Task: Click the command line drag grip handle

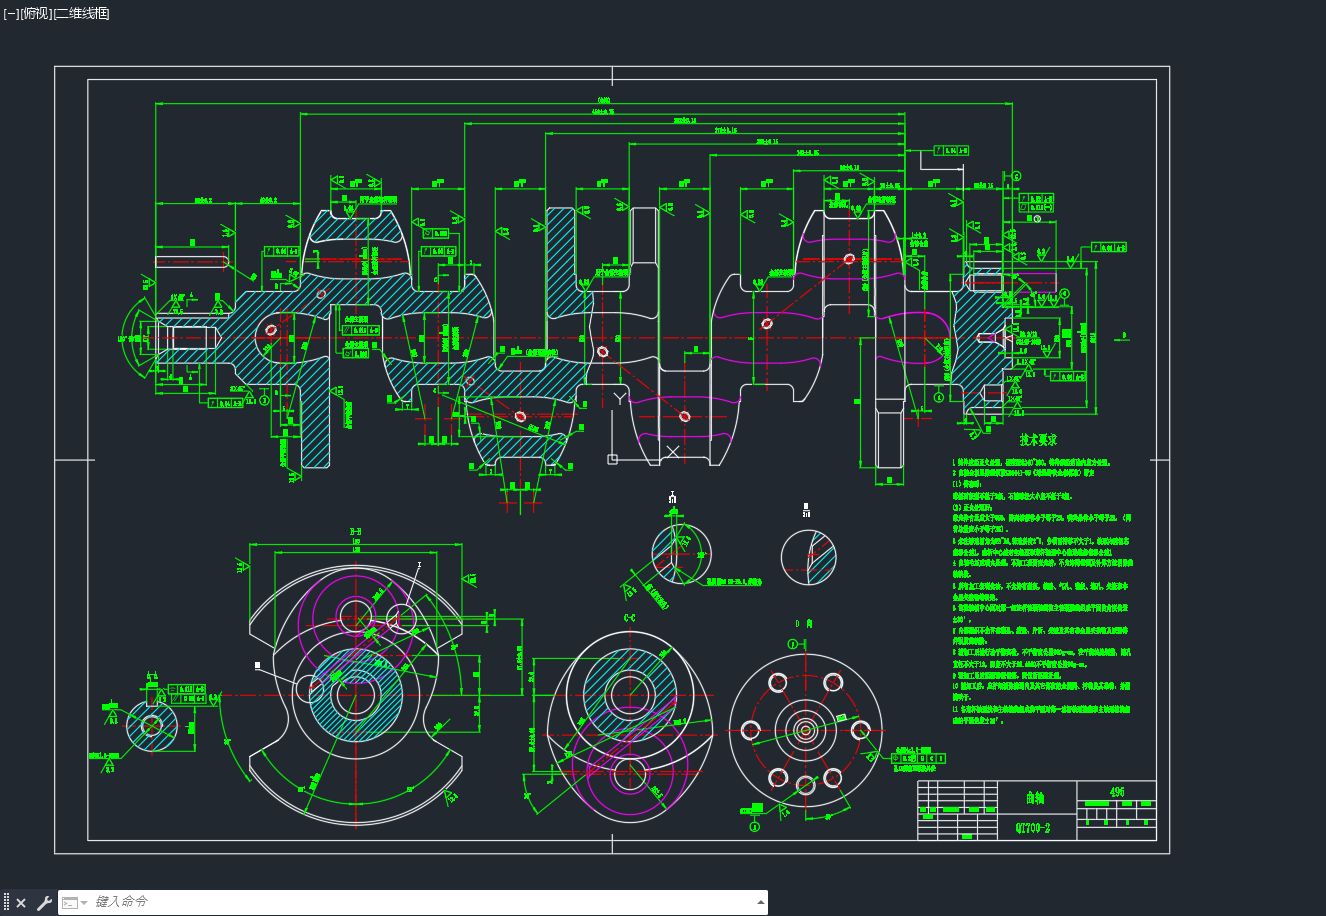Action: 6,903
